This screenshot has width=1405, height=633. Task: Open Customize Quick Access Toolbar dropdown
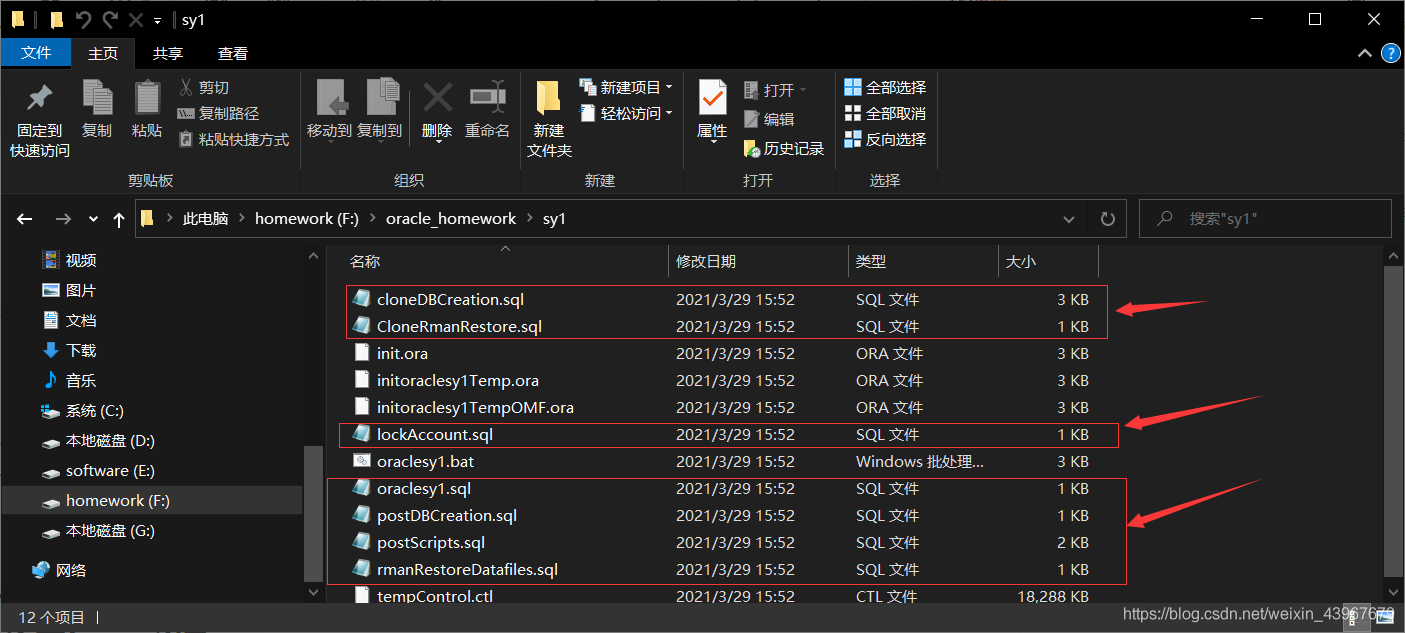click(x=157, y=20)
